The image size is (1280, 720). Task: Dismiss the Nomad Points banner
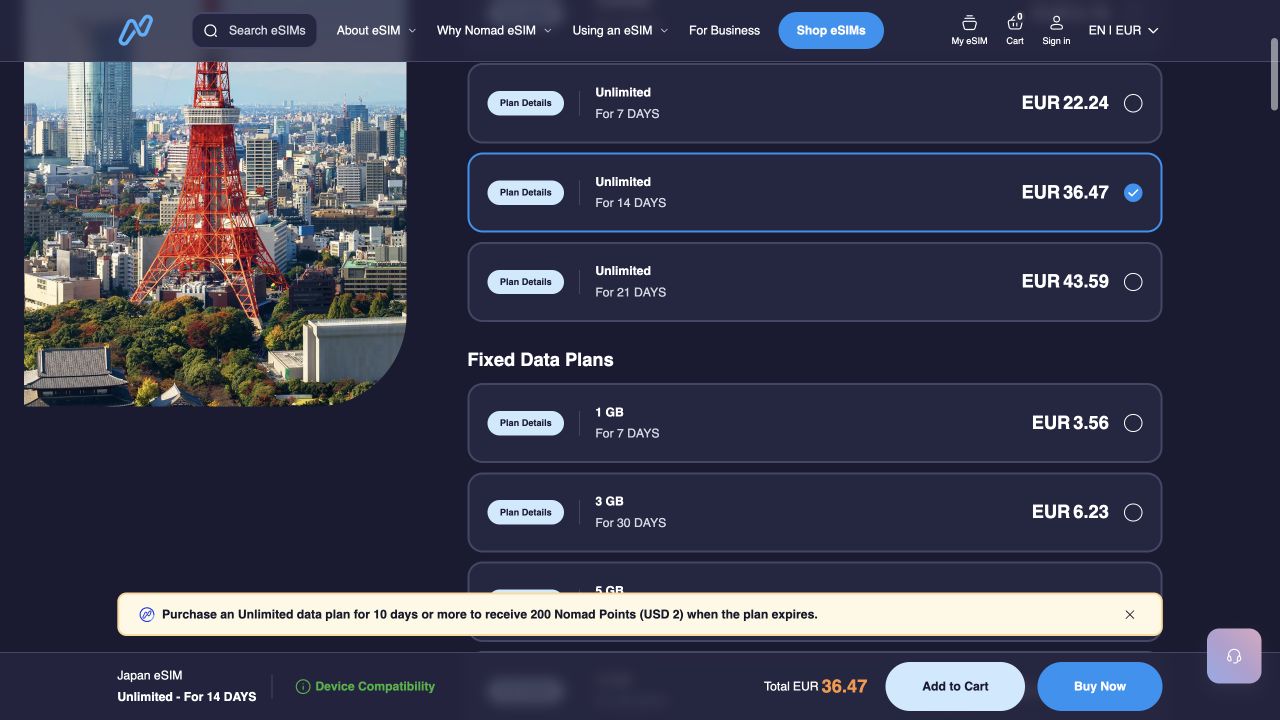point(1130,615)
